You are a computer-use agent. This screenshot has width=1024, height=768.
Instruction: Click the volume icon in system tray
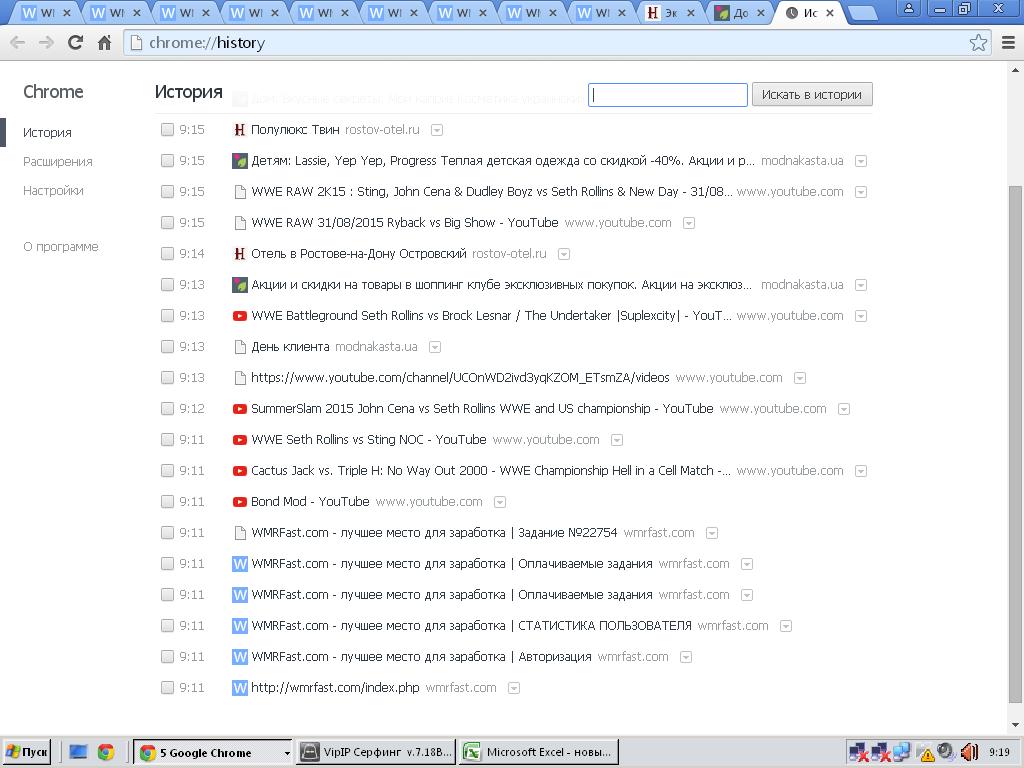(969, 752)
